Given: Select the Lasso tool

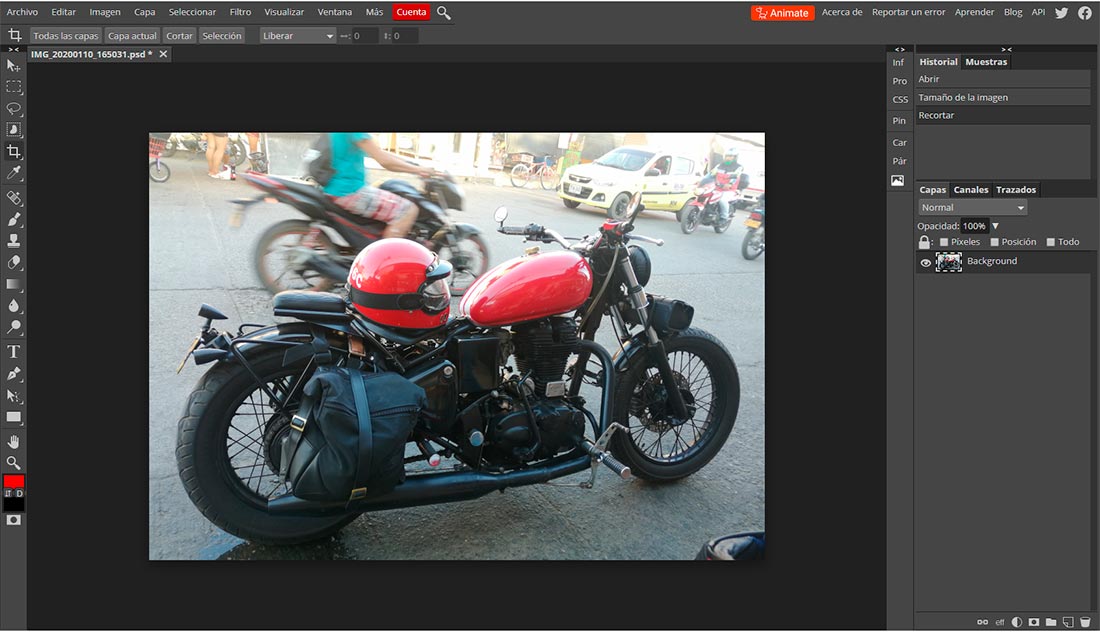Looking at the screenshot, I should pos(14,108).
